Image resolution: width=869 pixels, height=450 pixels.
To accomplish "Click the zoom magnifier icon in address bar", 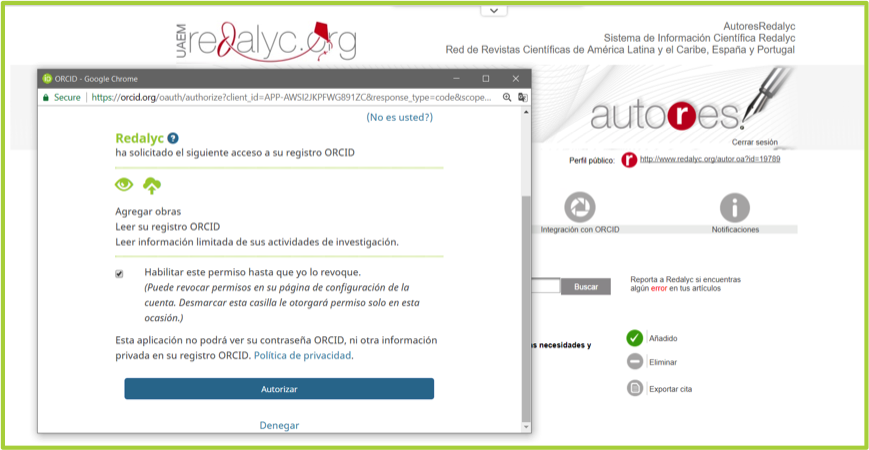I will (x=507, y=98).
